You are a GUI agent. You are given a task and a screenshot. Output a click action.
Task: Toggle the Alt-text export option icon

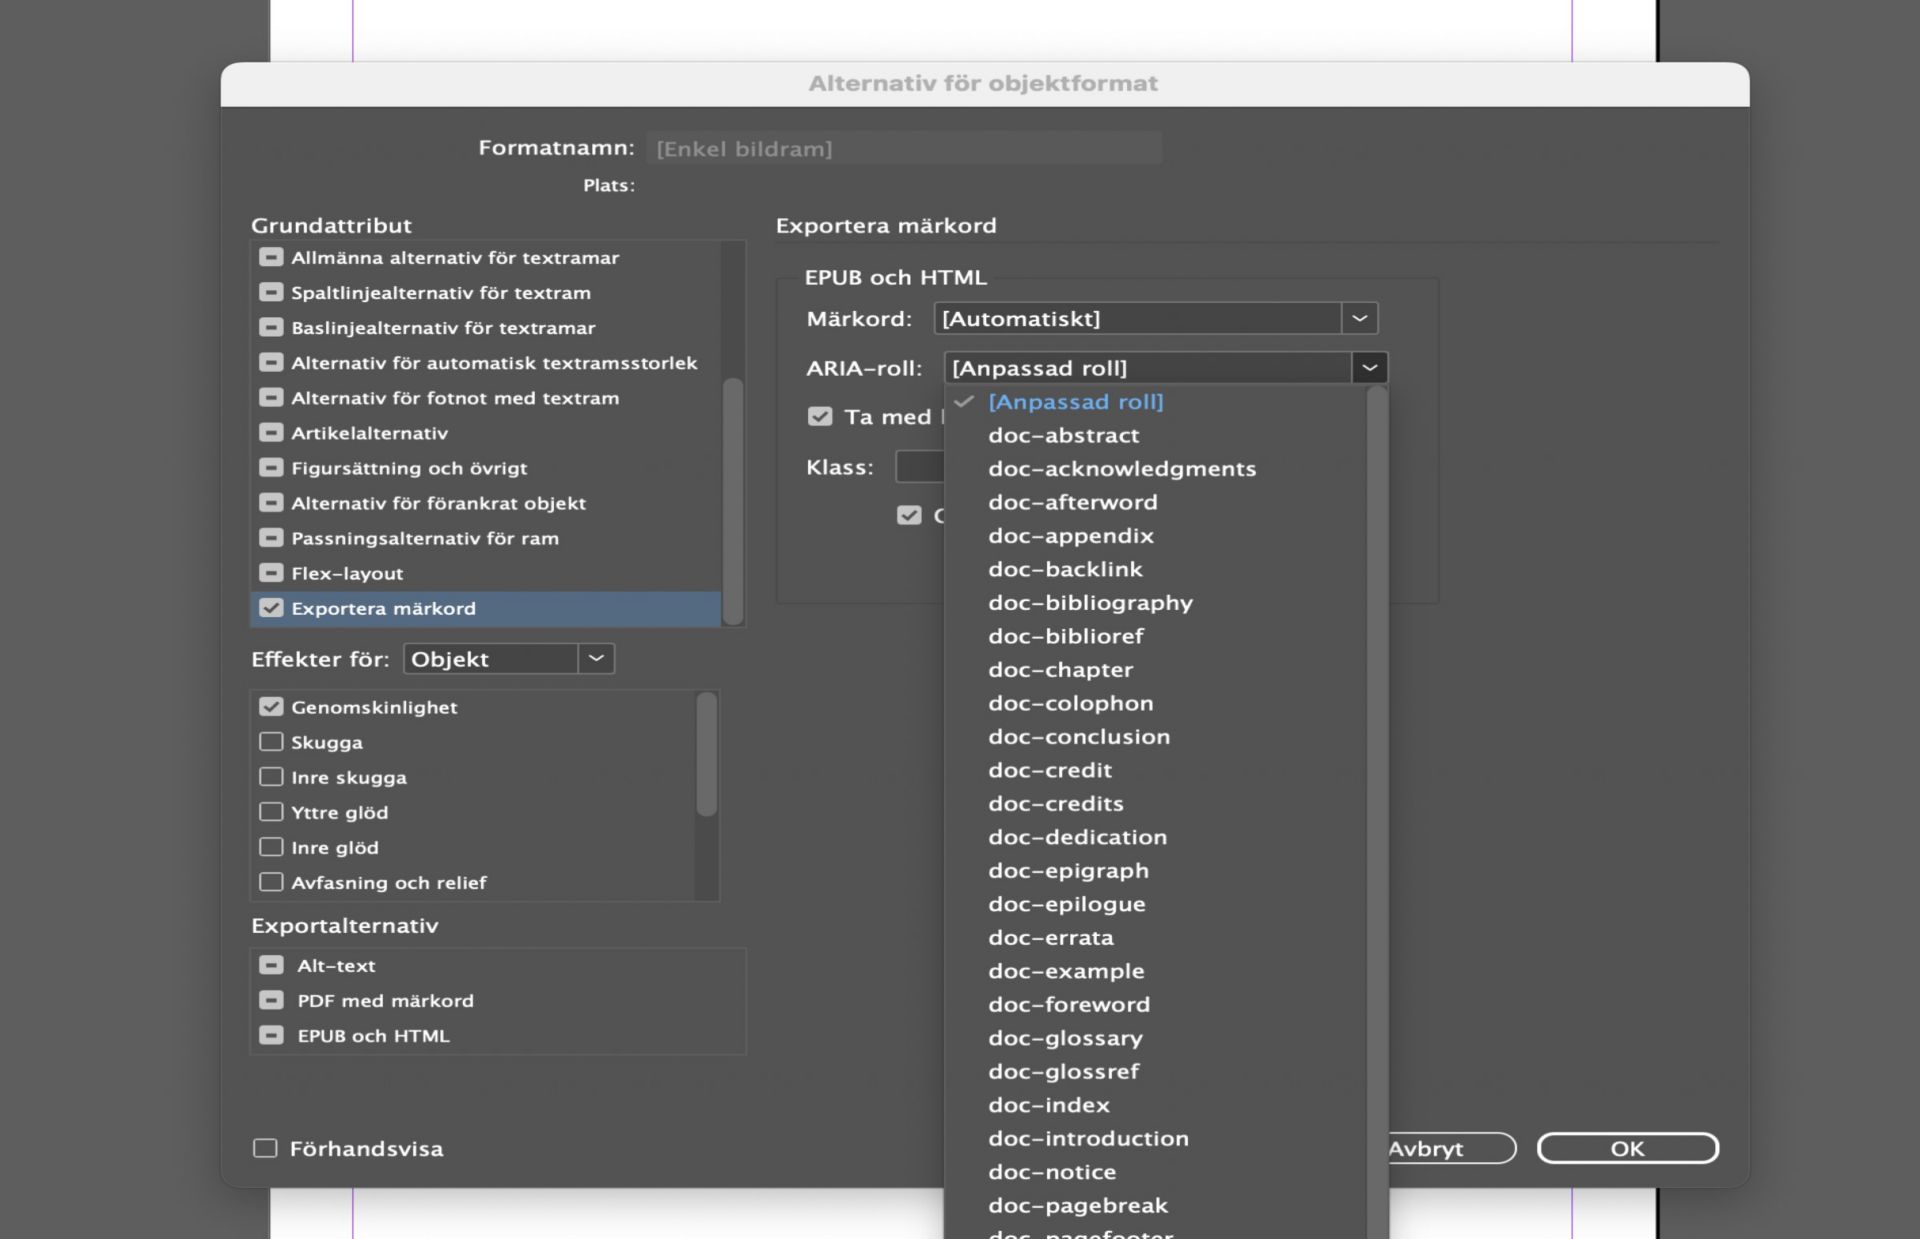tap(271, 965)
